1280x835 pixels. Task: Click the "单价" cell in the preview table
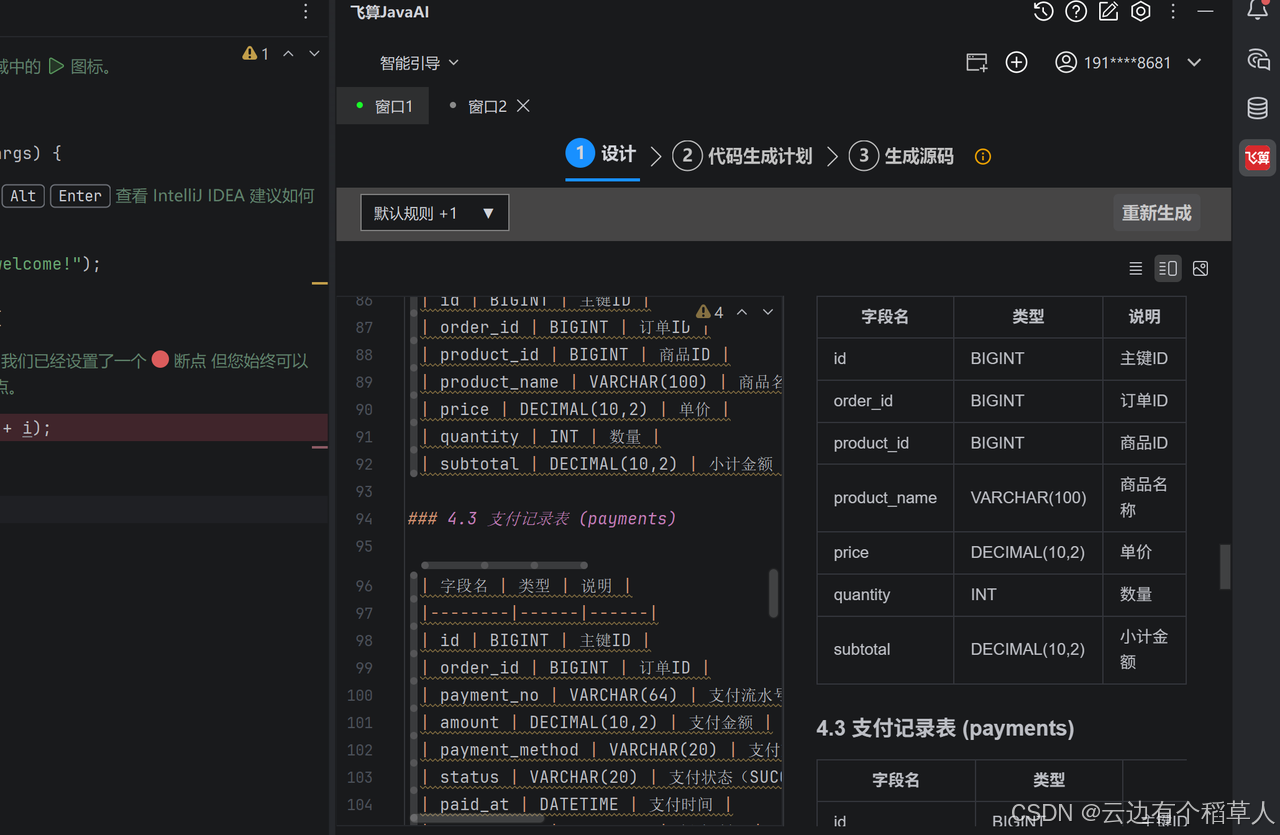(x=1144, y=552)
